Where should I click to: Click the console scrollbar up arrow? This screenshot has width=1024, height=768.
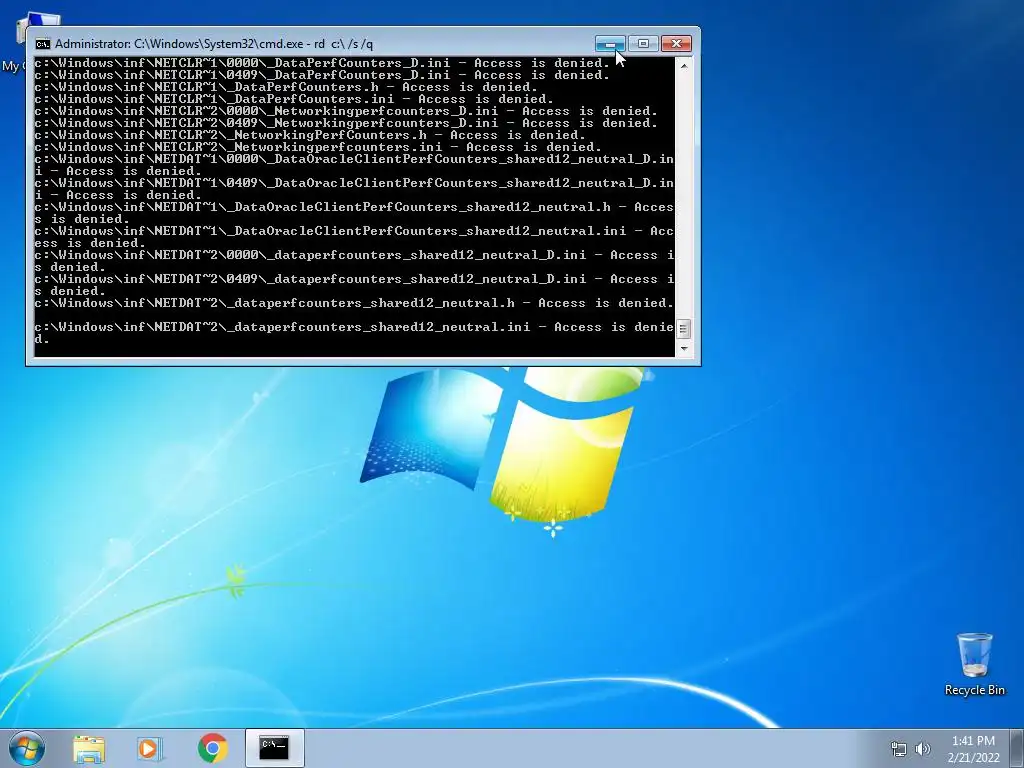tap(683, 65)
